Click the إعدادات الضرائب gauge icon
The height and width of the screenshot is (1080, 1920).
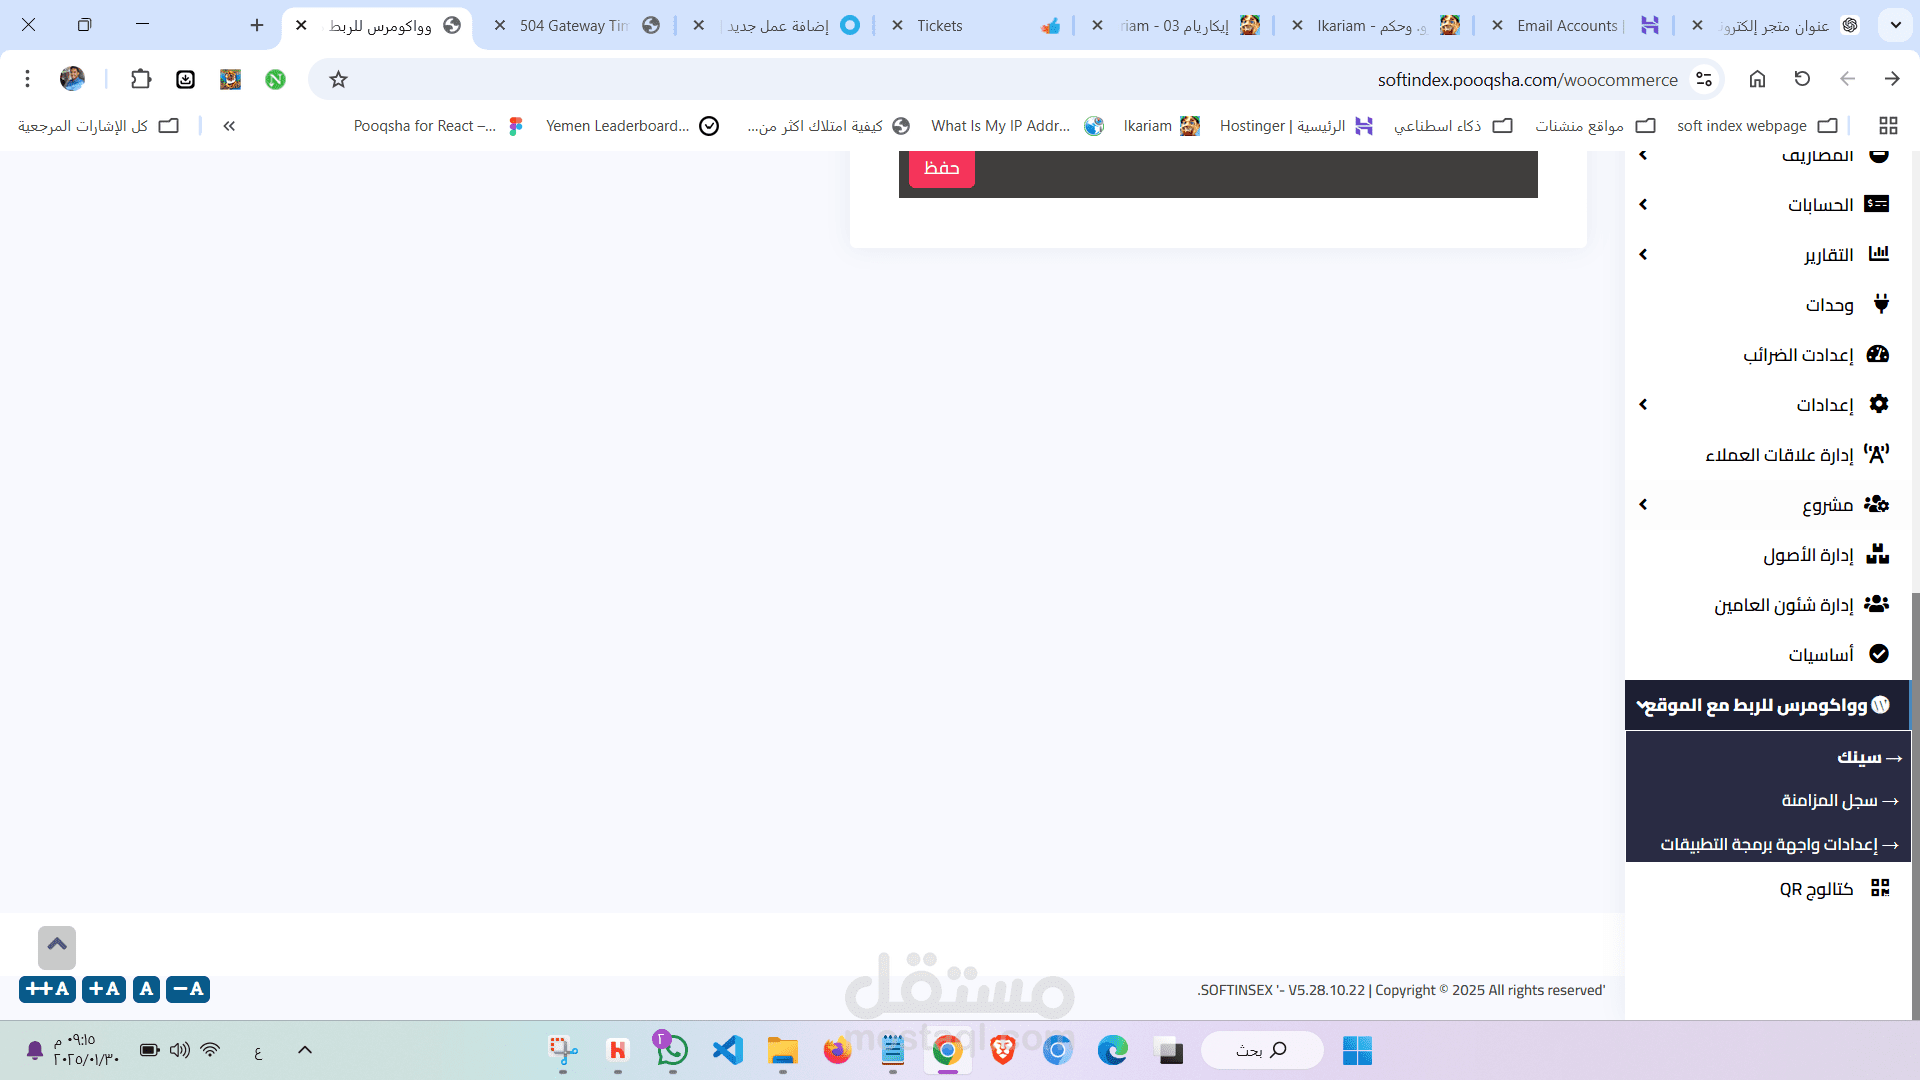[1878, 354]
